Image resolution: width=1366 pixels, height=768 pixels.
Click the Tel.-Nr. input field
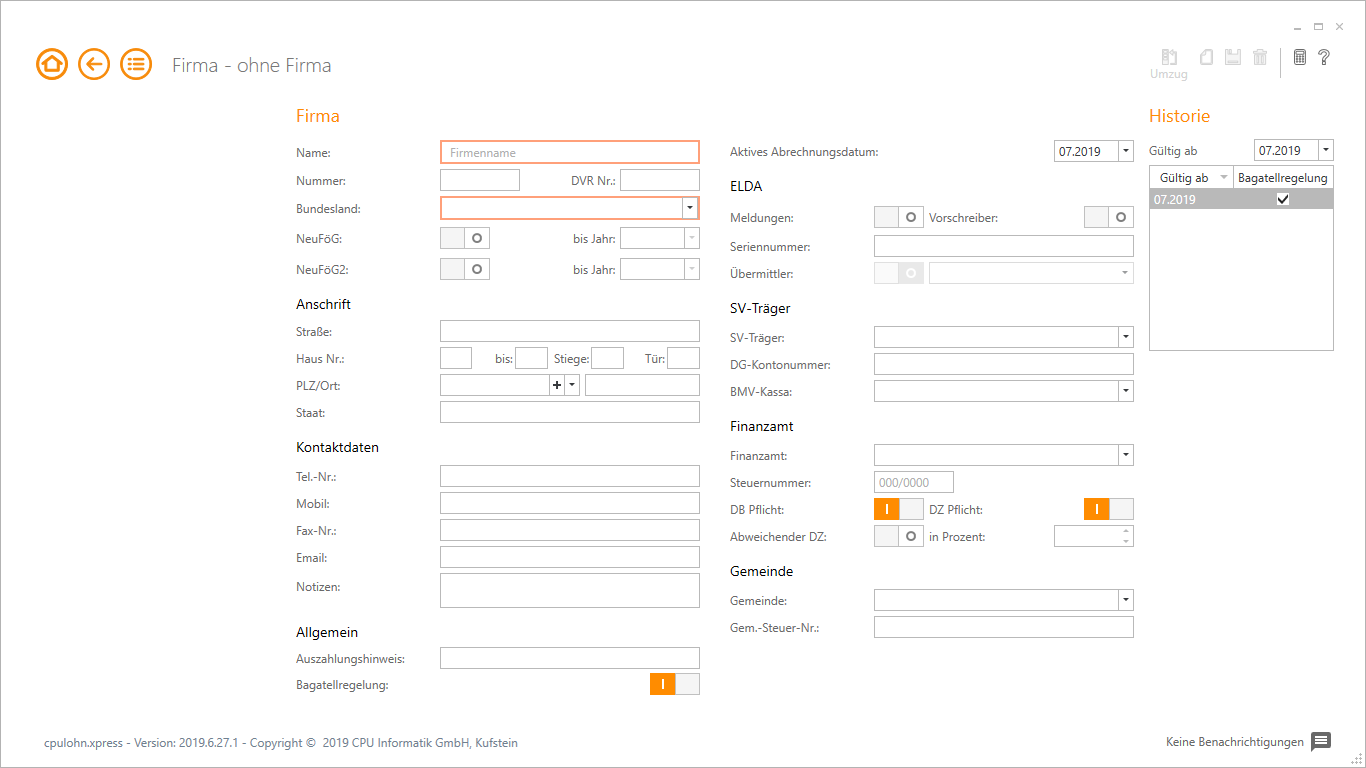[570, 476]
